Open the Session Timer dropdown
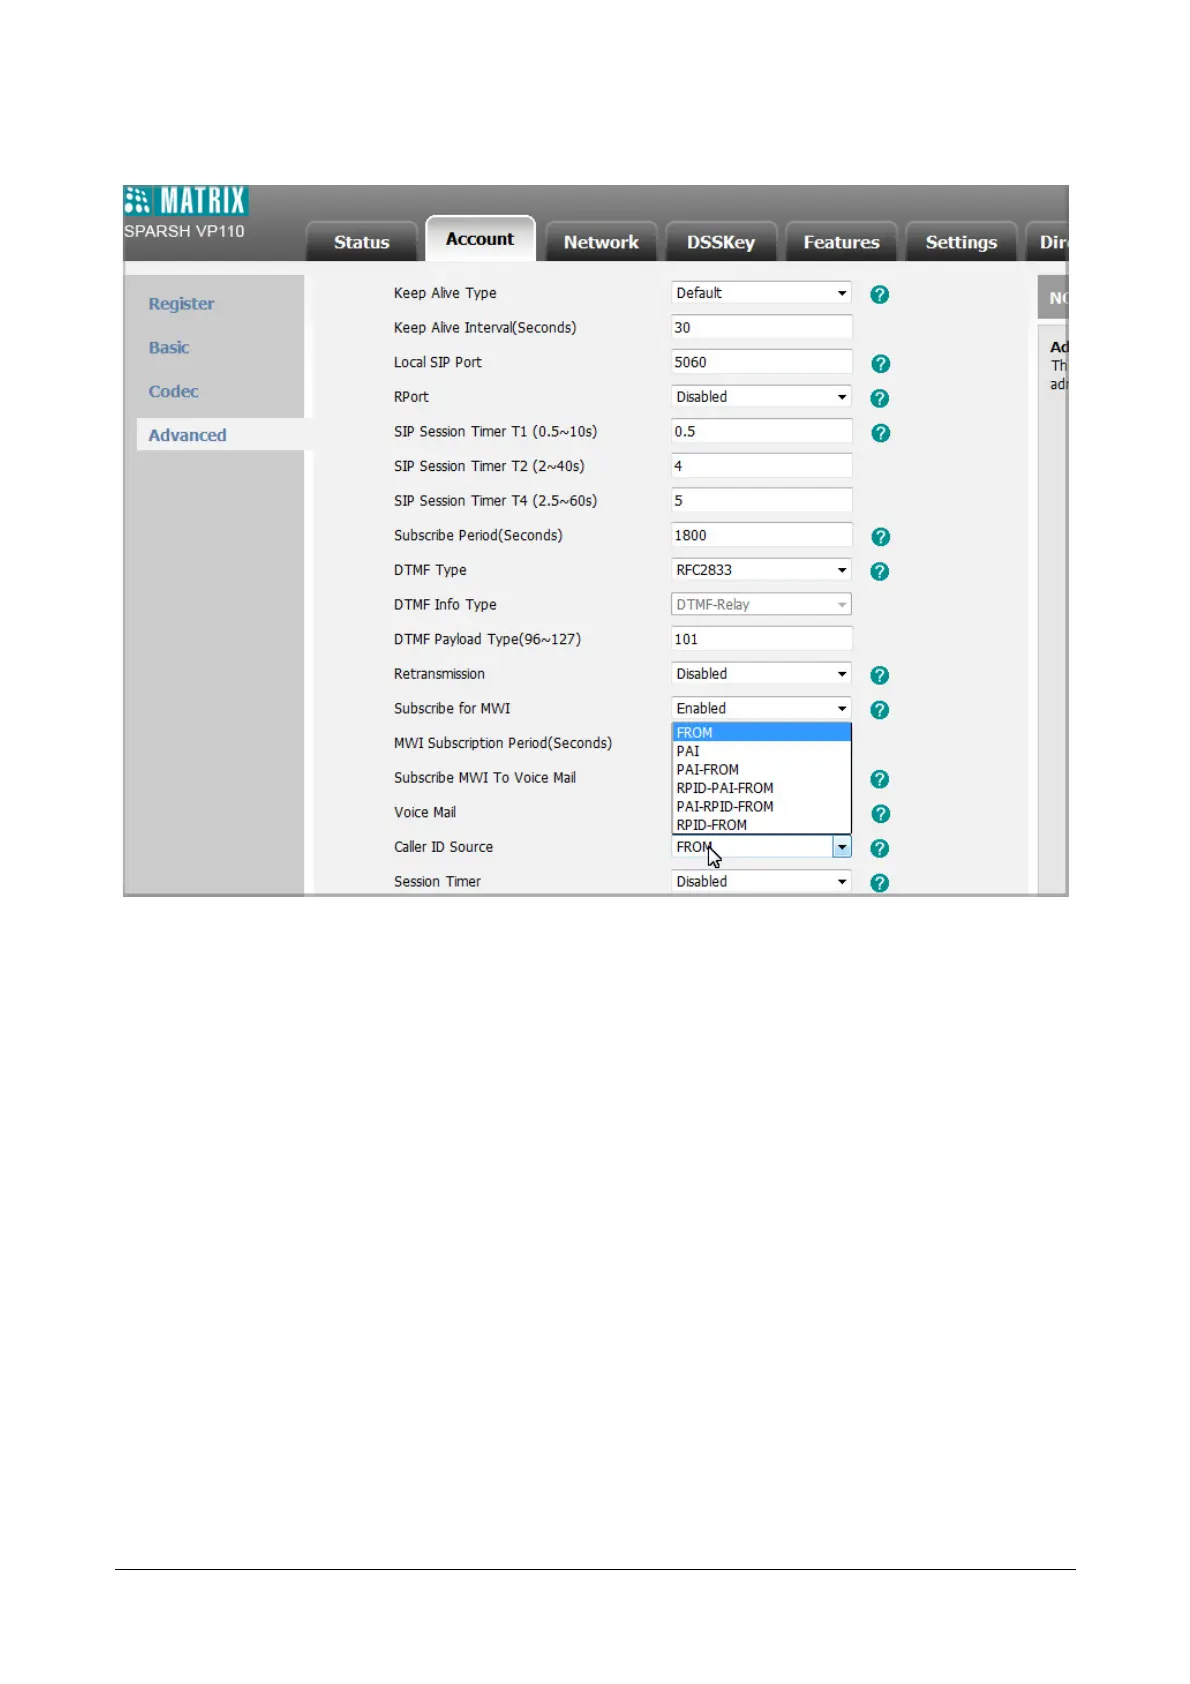 [x=761, y=881]
